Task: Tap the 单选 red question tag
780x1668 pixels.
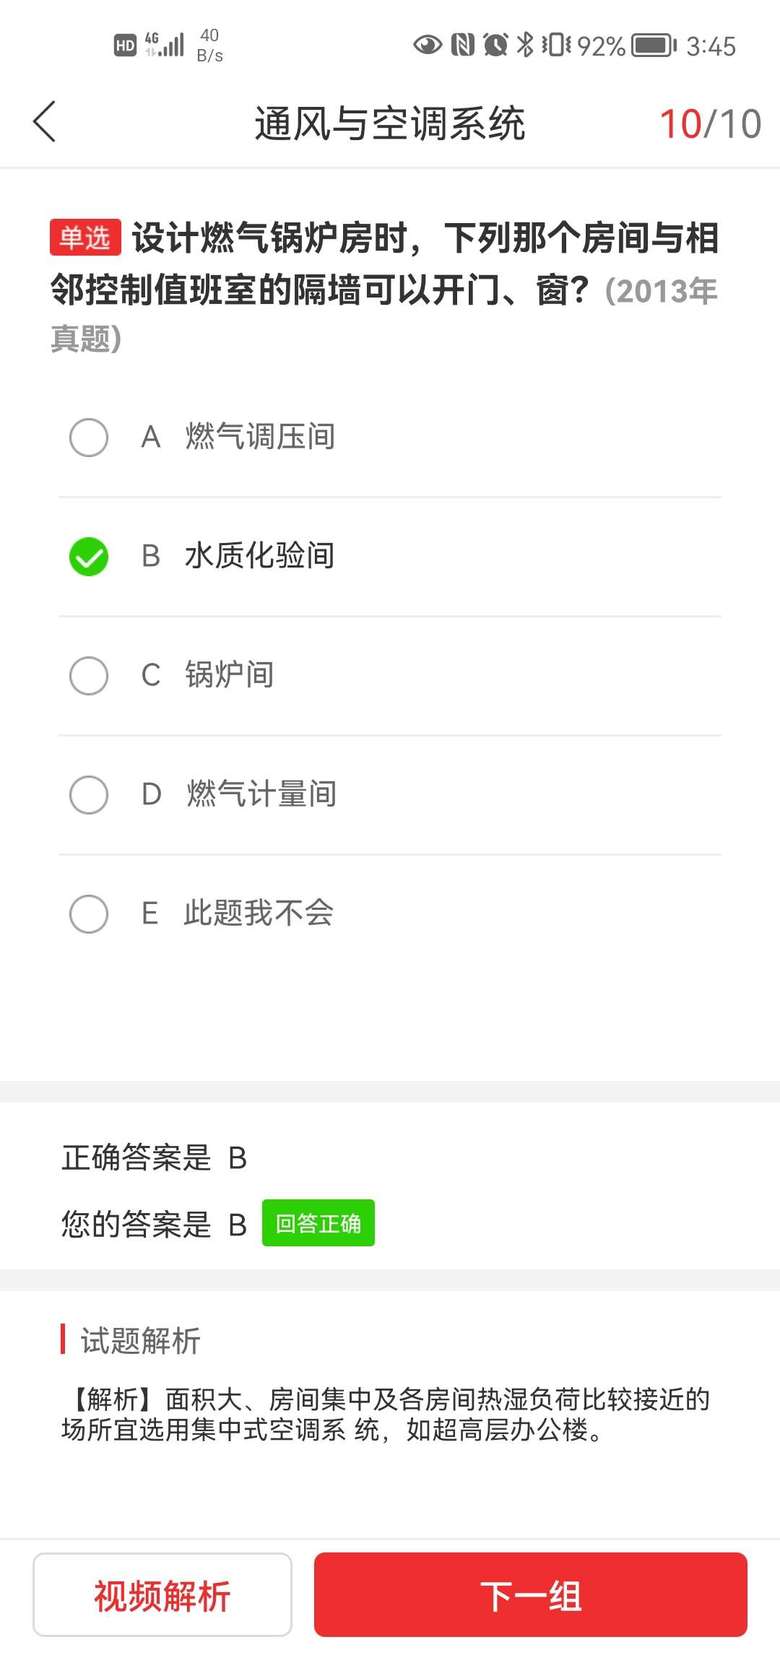Action: pos(85,238)
